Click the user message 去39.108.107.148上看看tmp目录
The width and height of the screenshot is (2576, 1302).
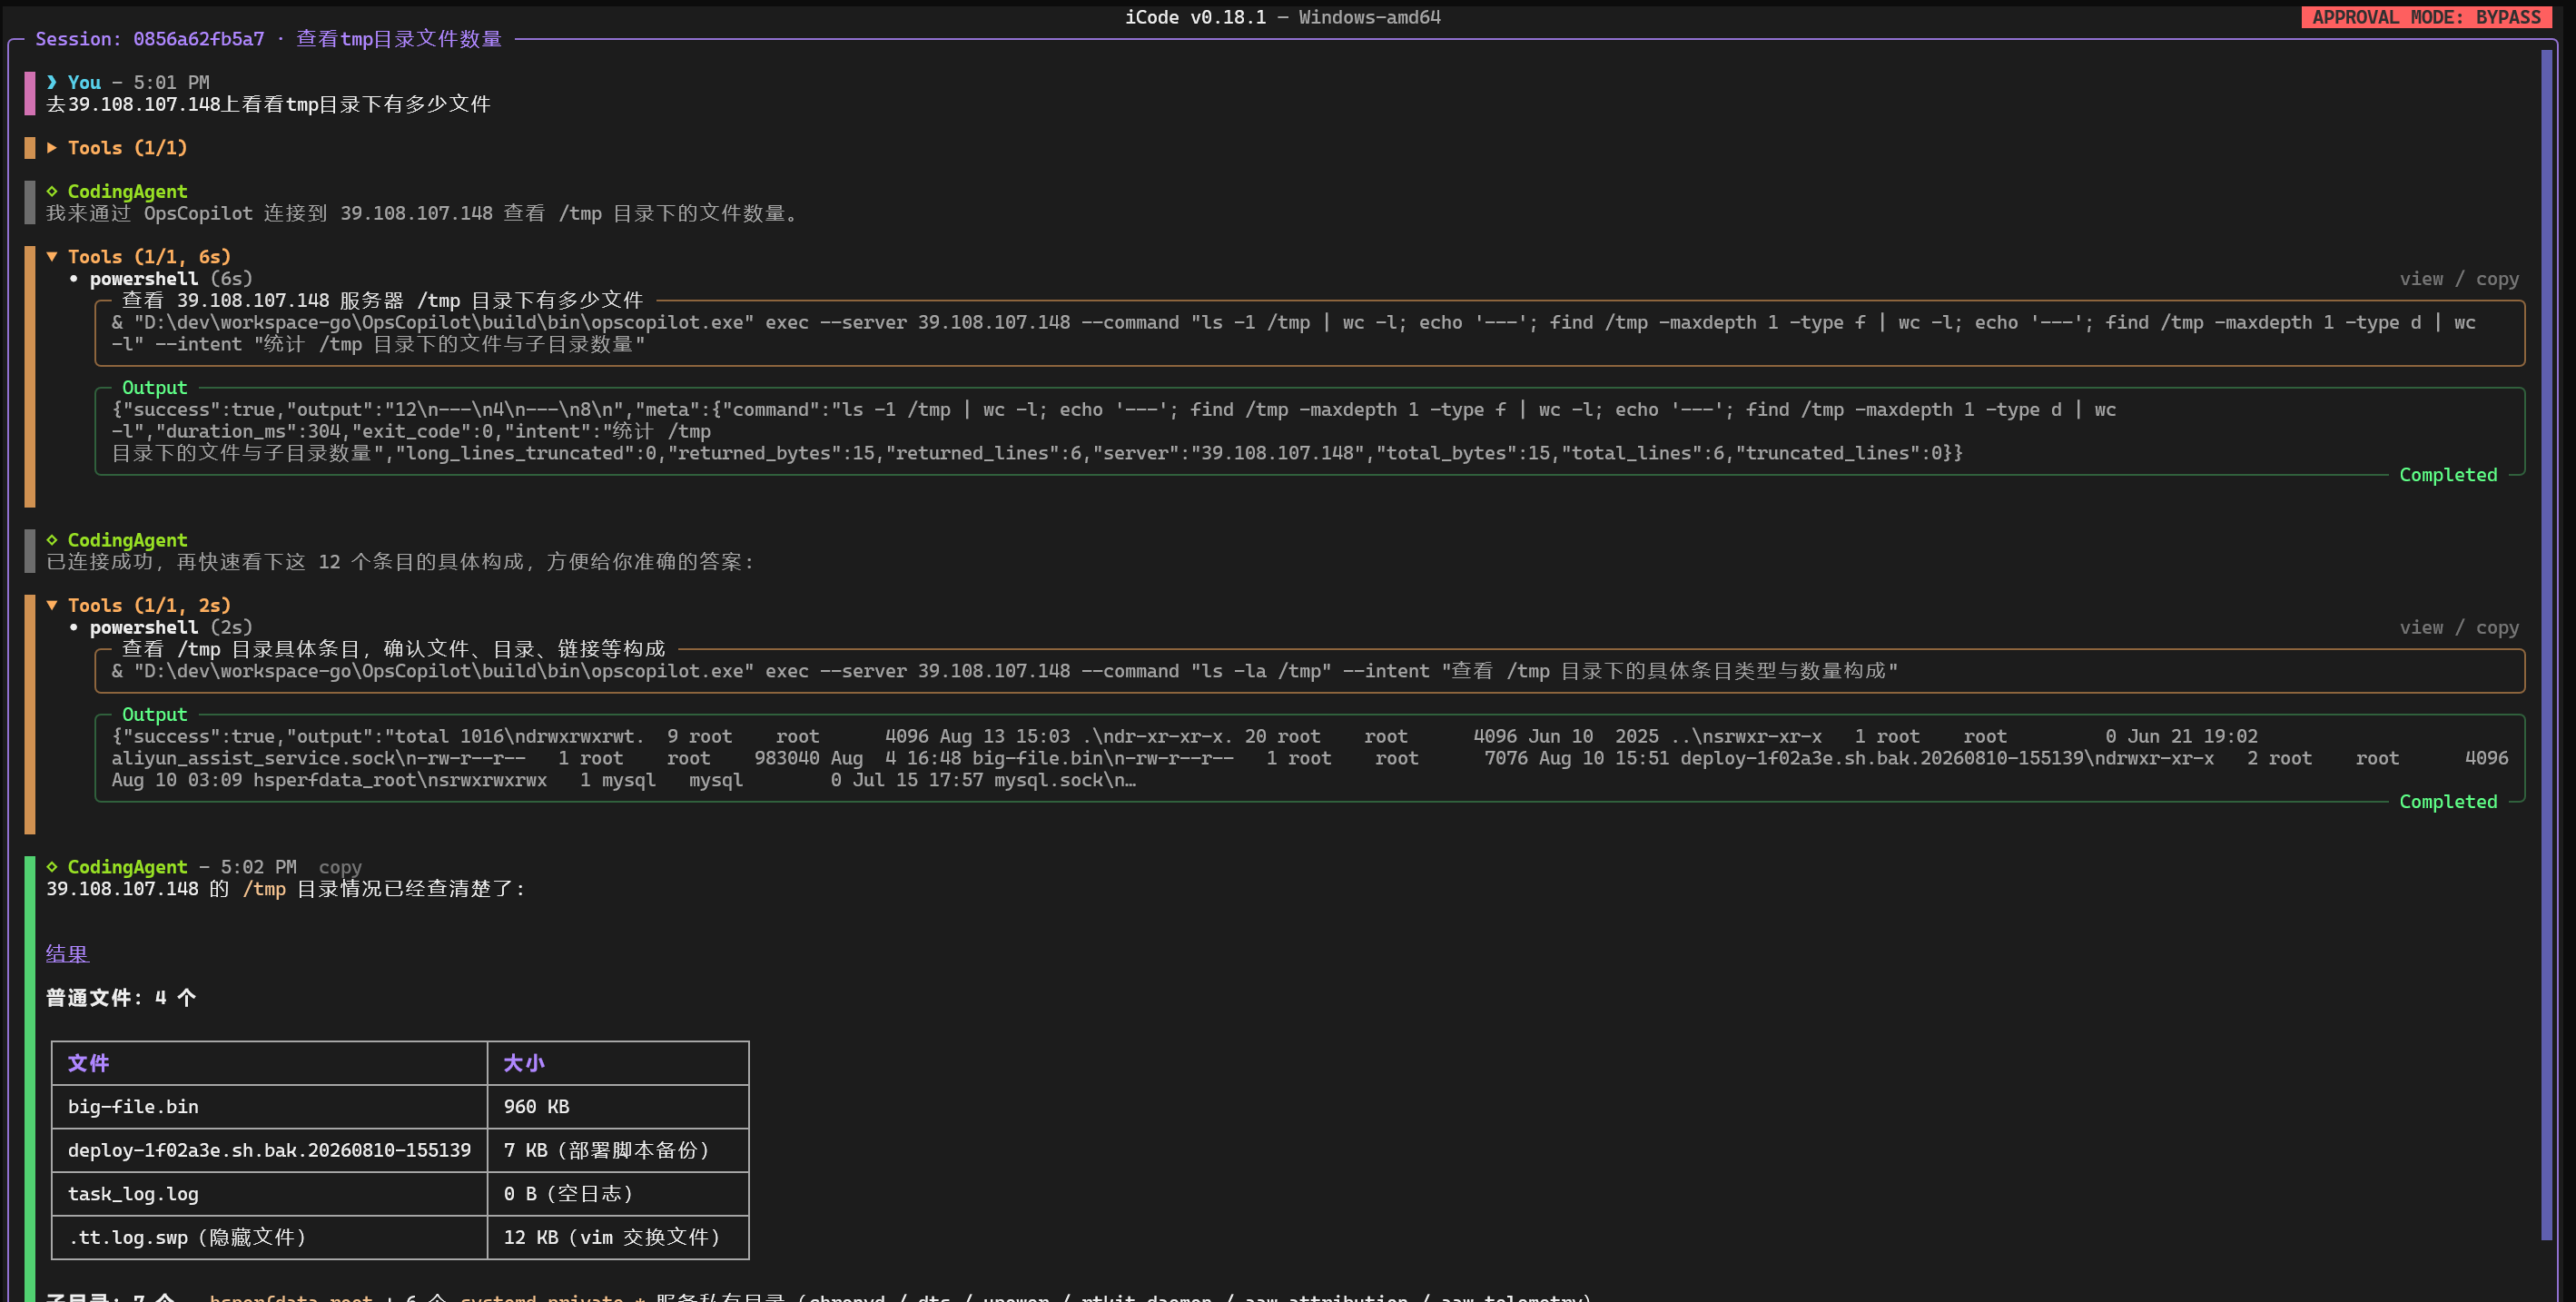268,104
